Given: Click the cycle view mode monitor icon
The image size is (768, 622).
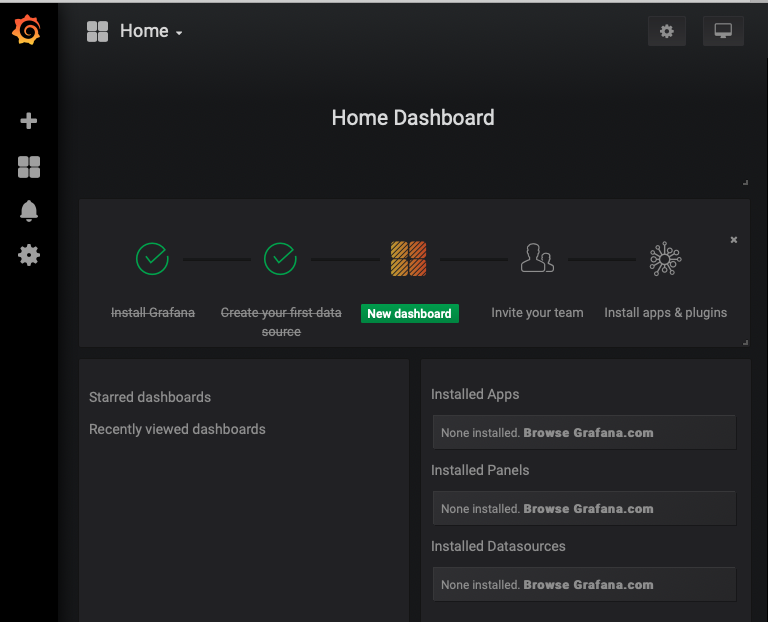Looking at the screenshot, I should click(x=722, y=32).
